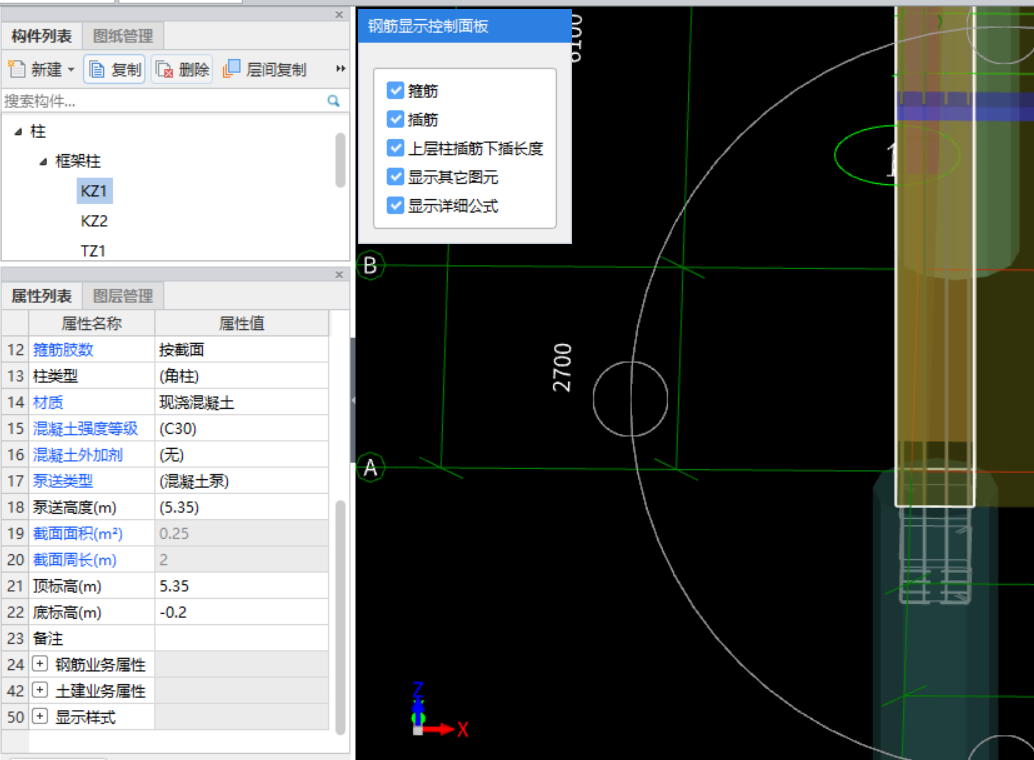The height and width of the screenshot is (760, 1034).
Task: Select the 现浇混凝土 value cell
Action: [x=241, y=402]
